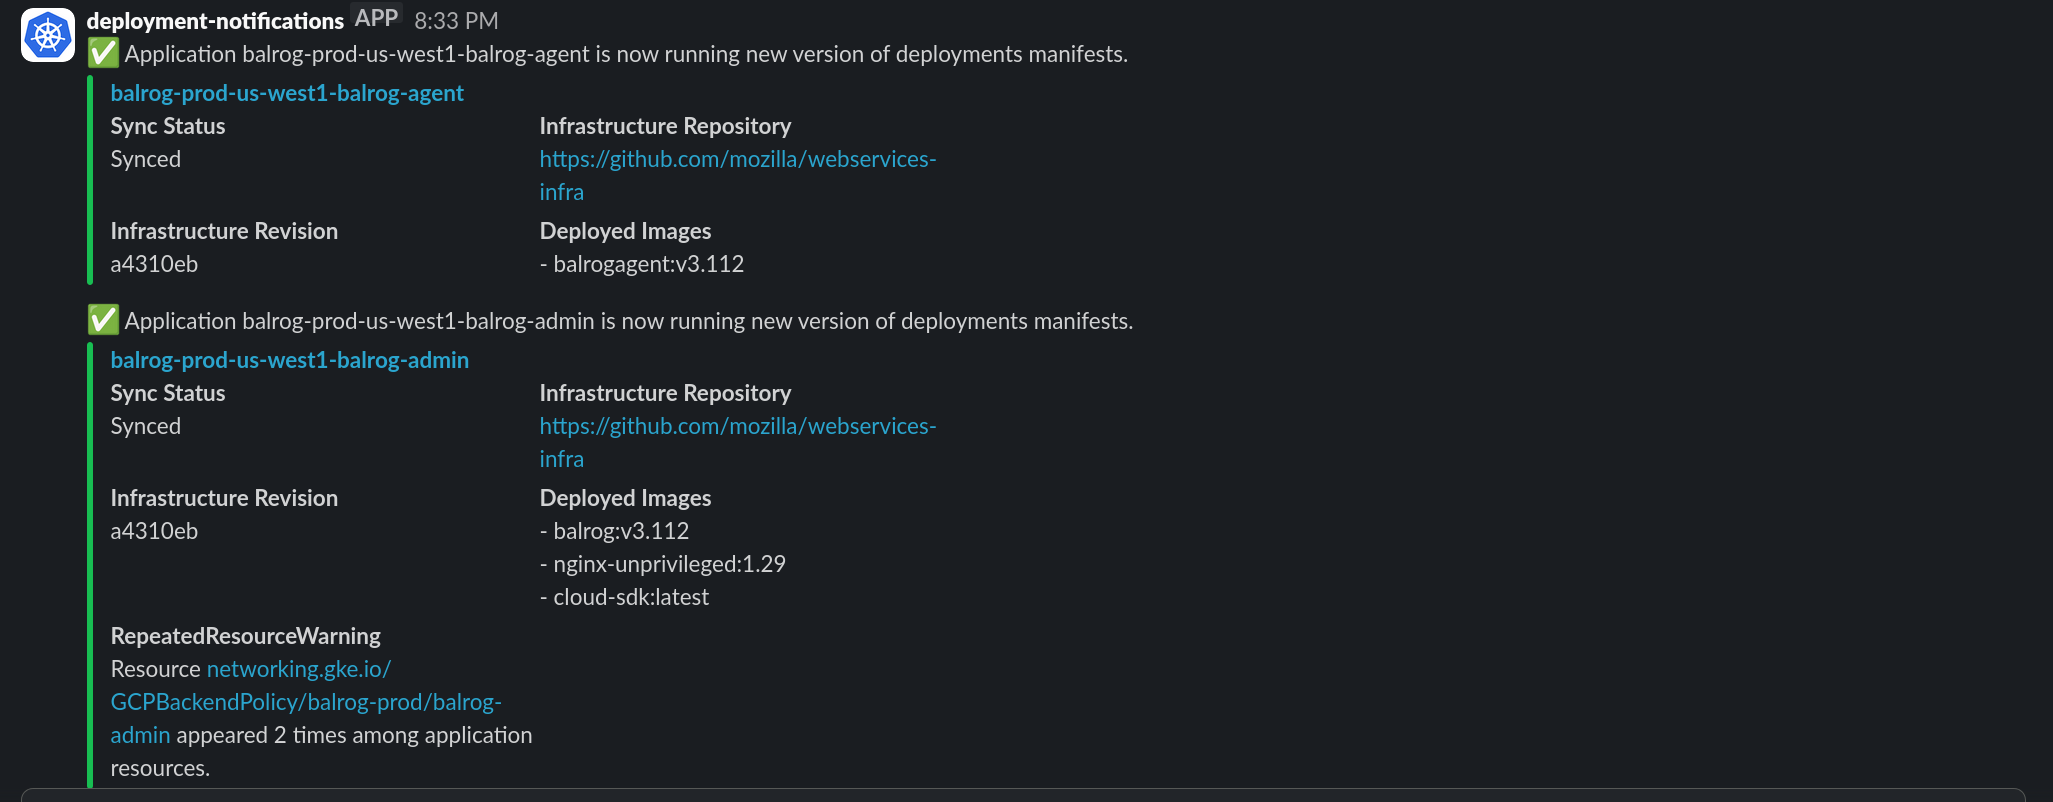The width and height of the screenshot is (2053, 802).
Task: Open networking.gke.io GCPBackendPolicy resource link
Action: [x=306, y=702]
